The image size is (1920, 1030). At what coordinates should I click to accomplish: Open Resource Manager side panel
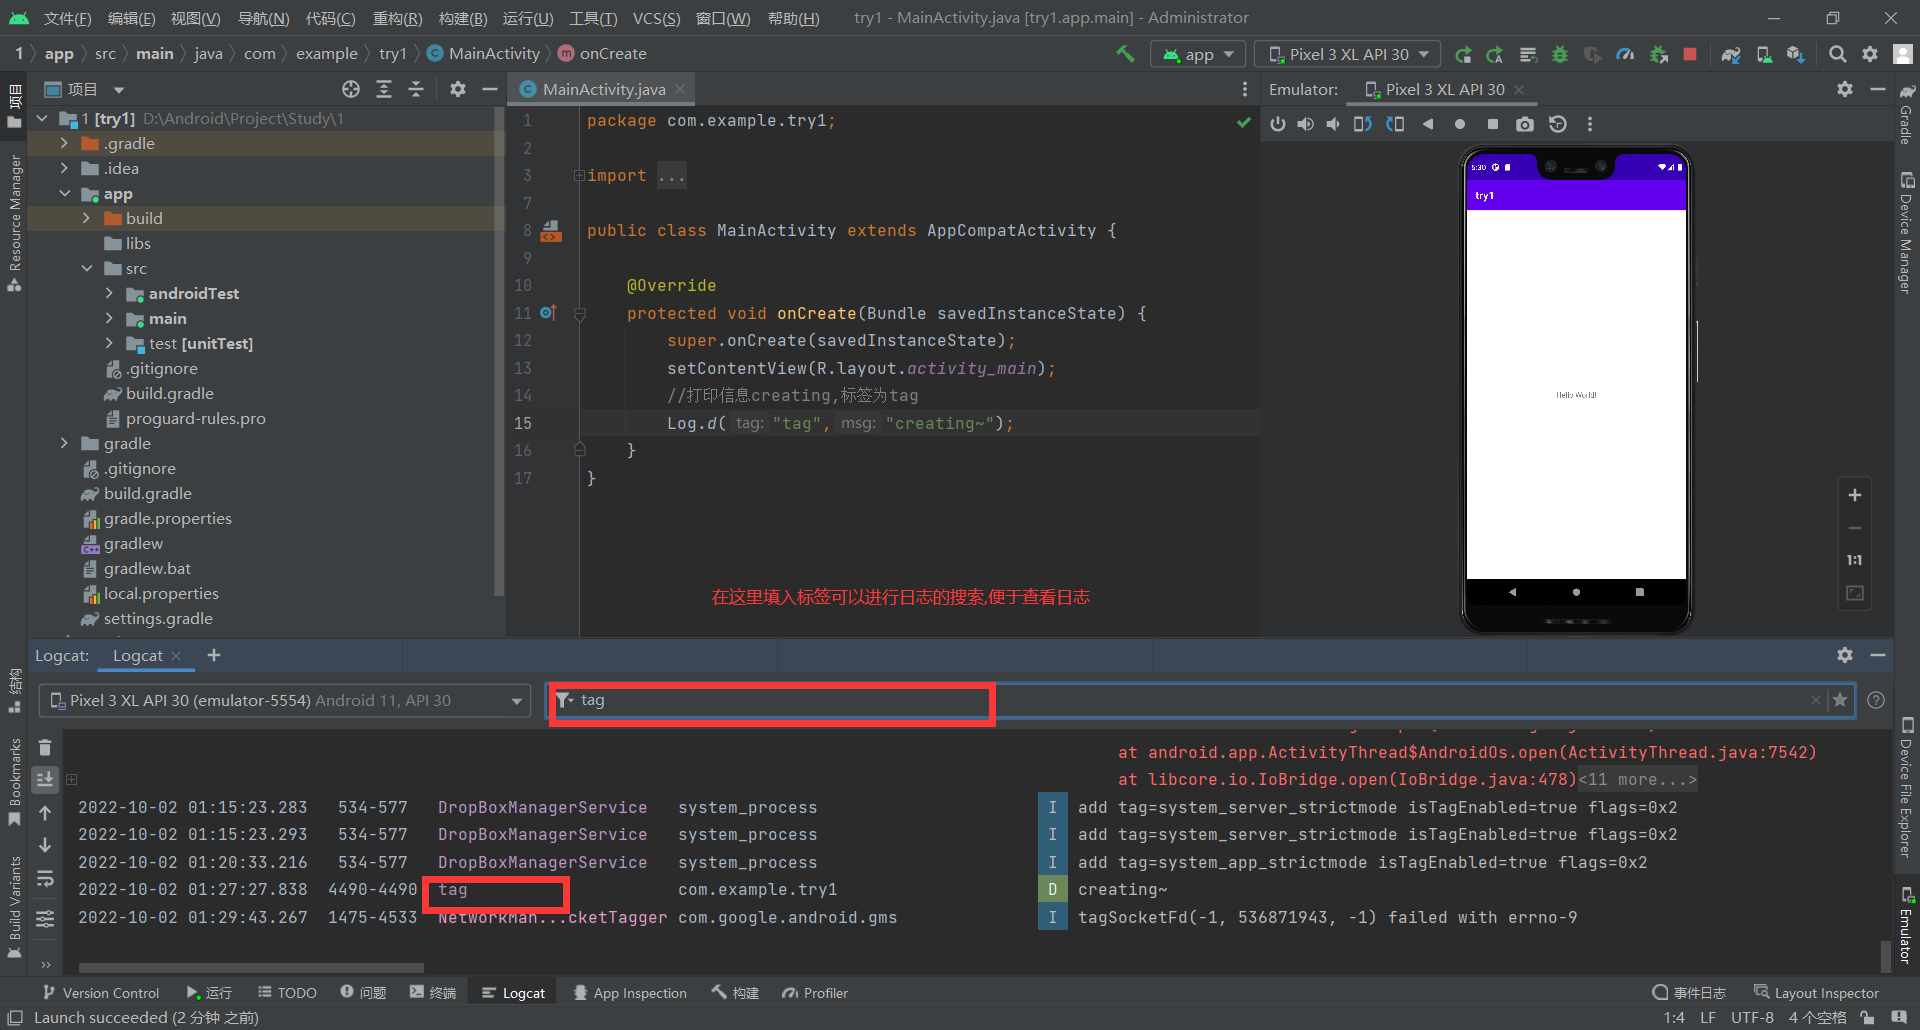14,222
